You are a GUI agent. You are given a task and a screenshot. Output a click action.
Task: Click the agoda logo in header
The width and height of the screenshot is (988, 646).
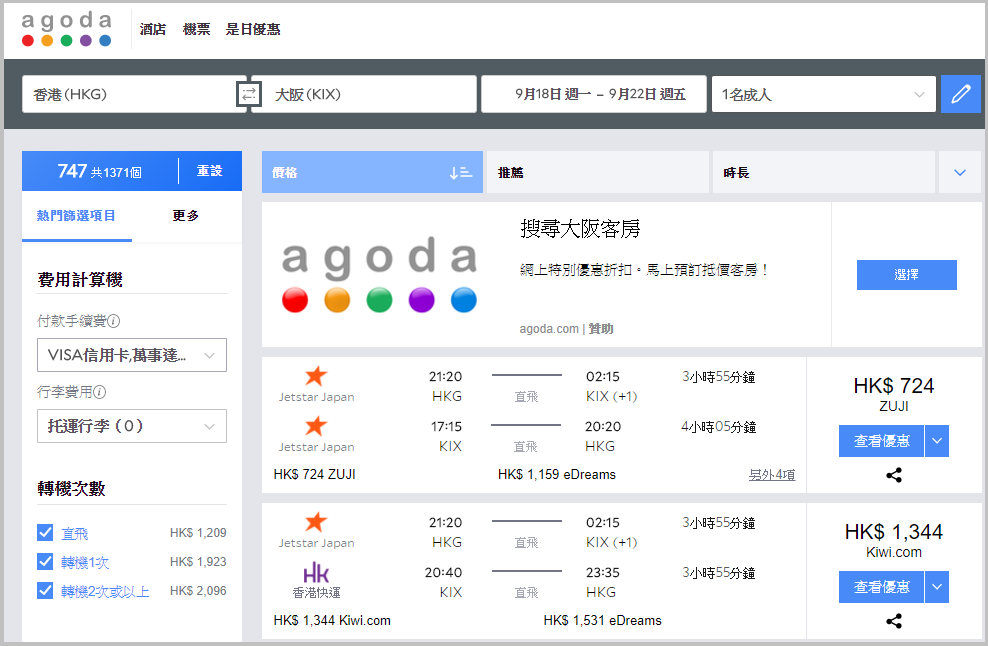tap(67, 29)
